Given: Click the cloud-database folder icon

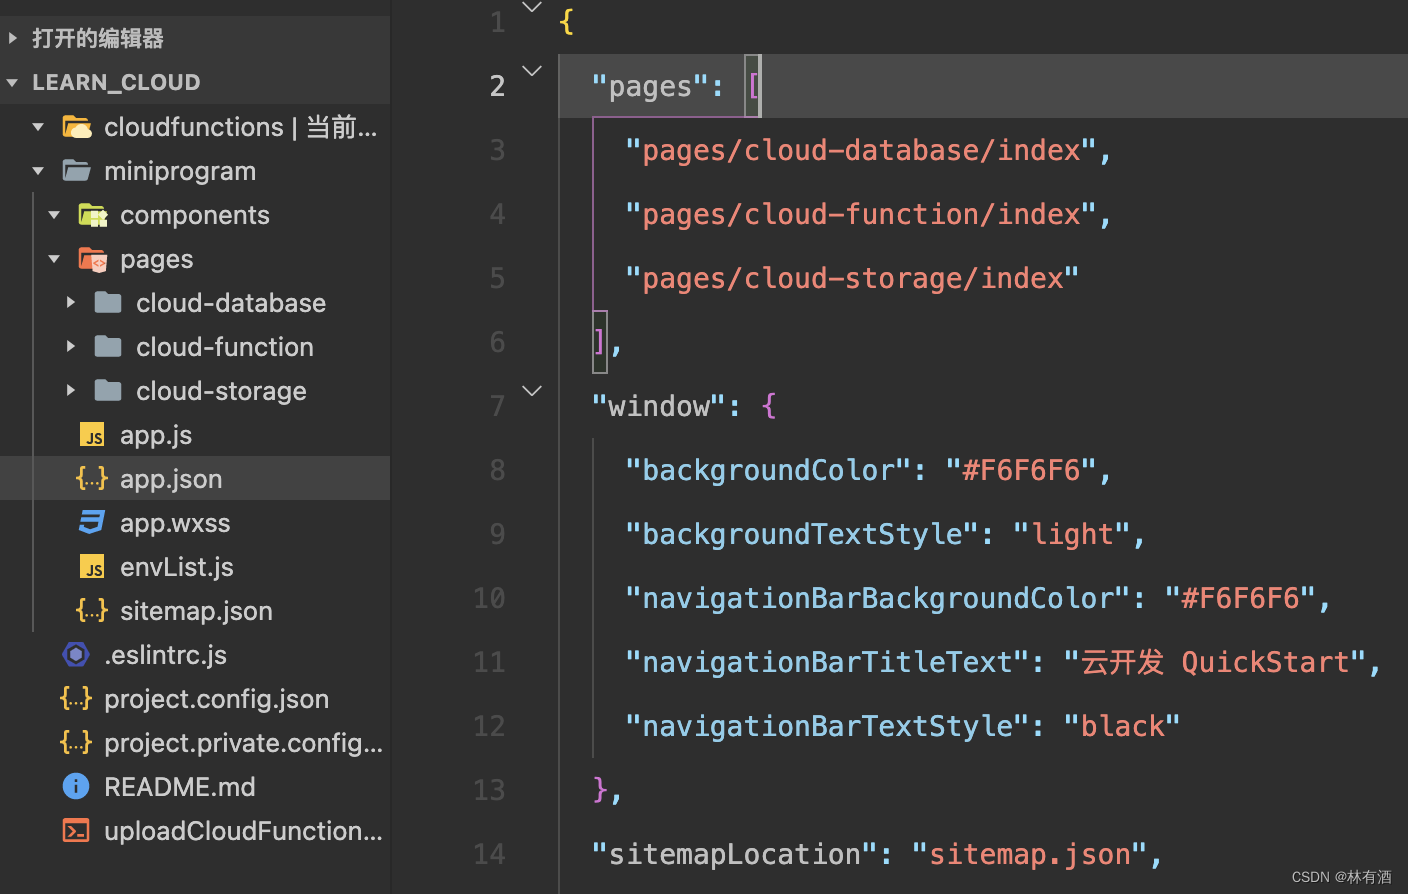Looking at the screenshot, I should coord(108,303).
